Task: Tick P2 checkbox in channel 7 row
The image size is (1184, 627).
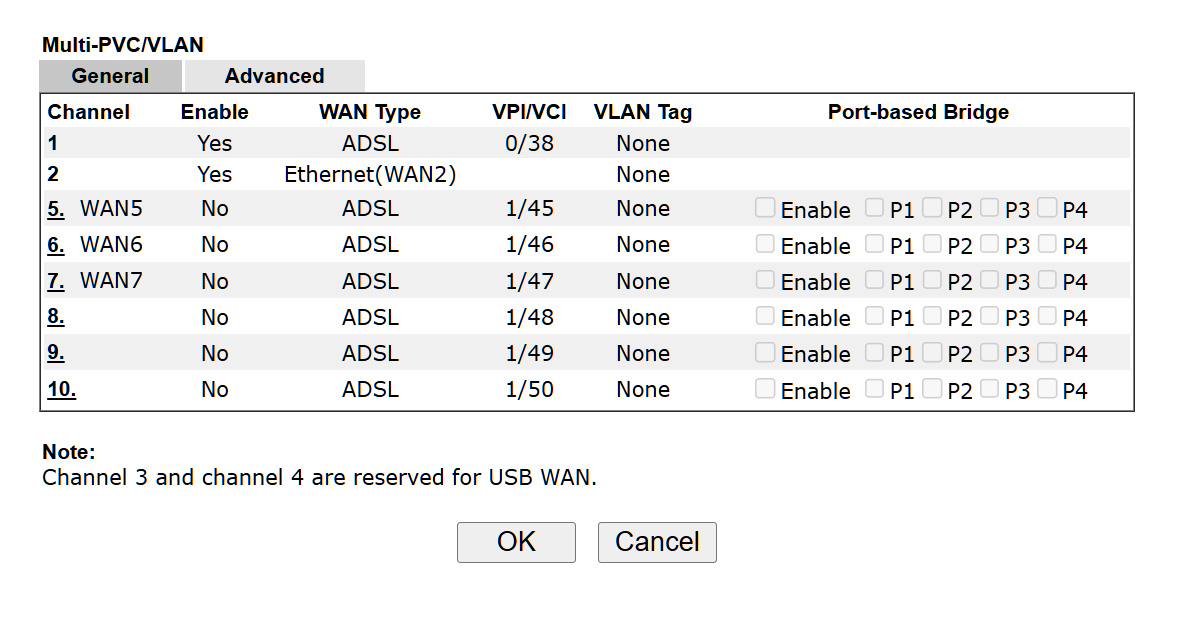Action: [932, 280]
